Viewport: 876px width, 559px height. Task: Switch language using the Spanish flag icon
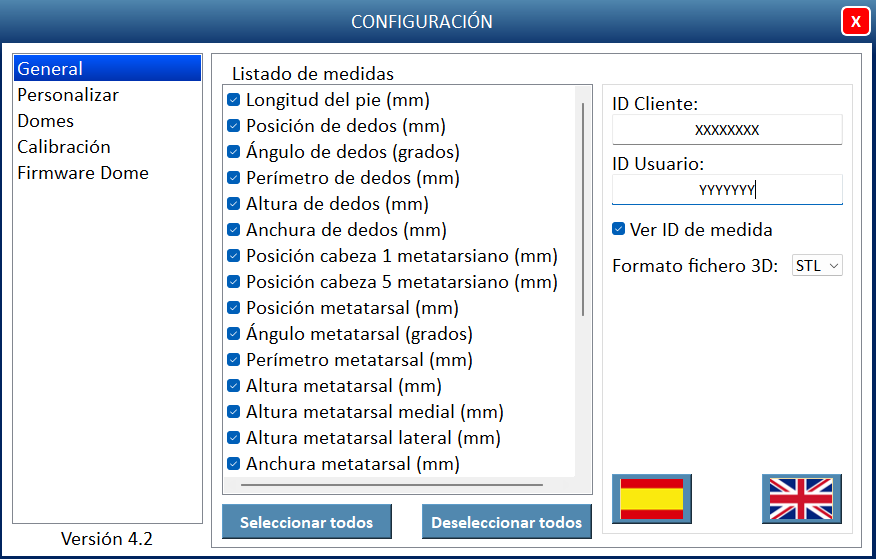(651, 498)
